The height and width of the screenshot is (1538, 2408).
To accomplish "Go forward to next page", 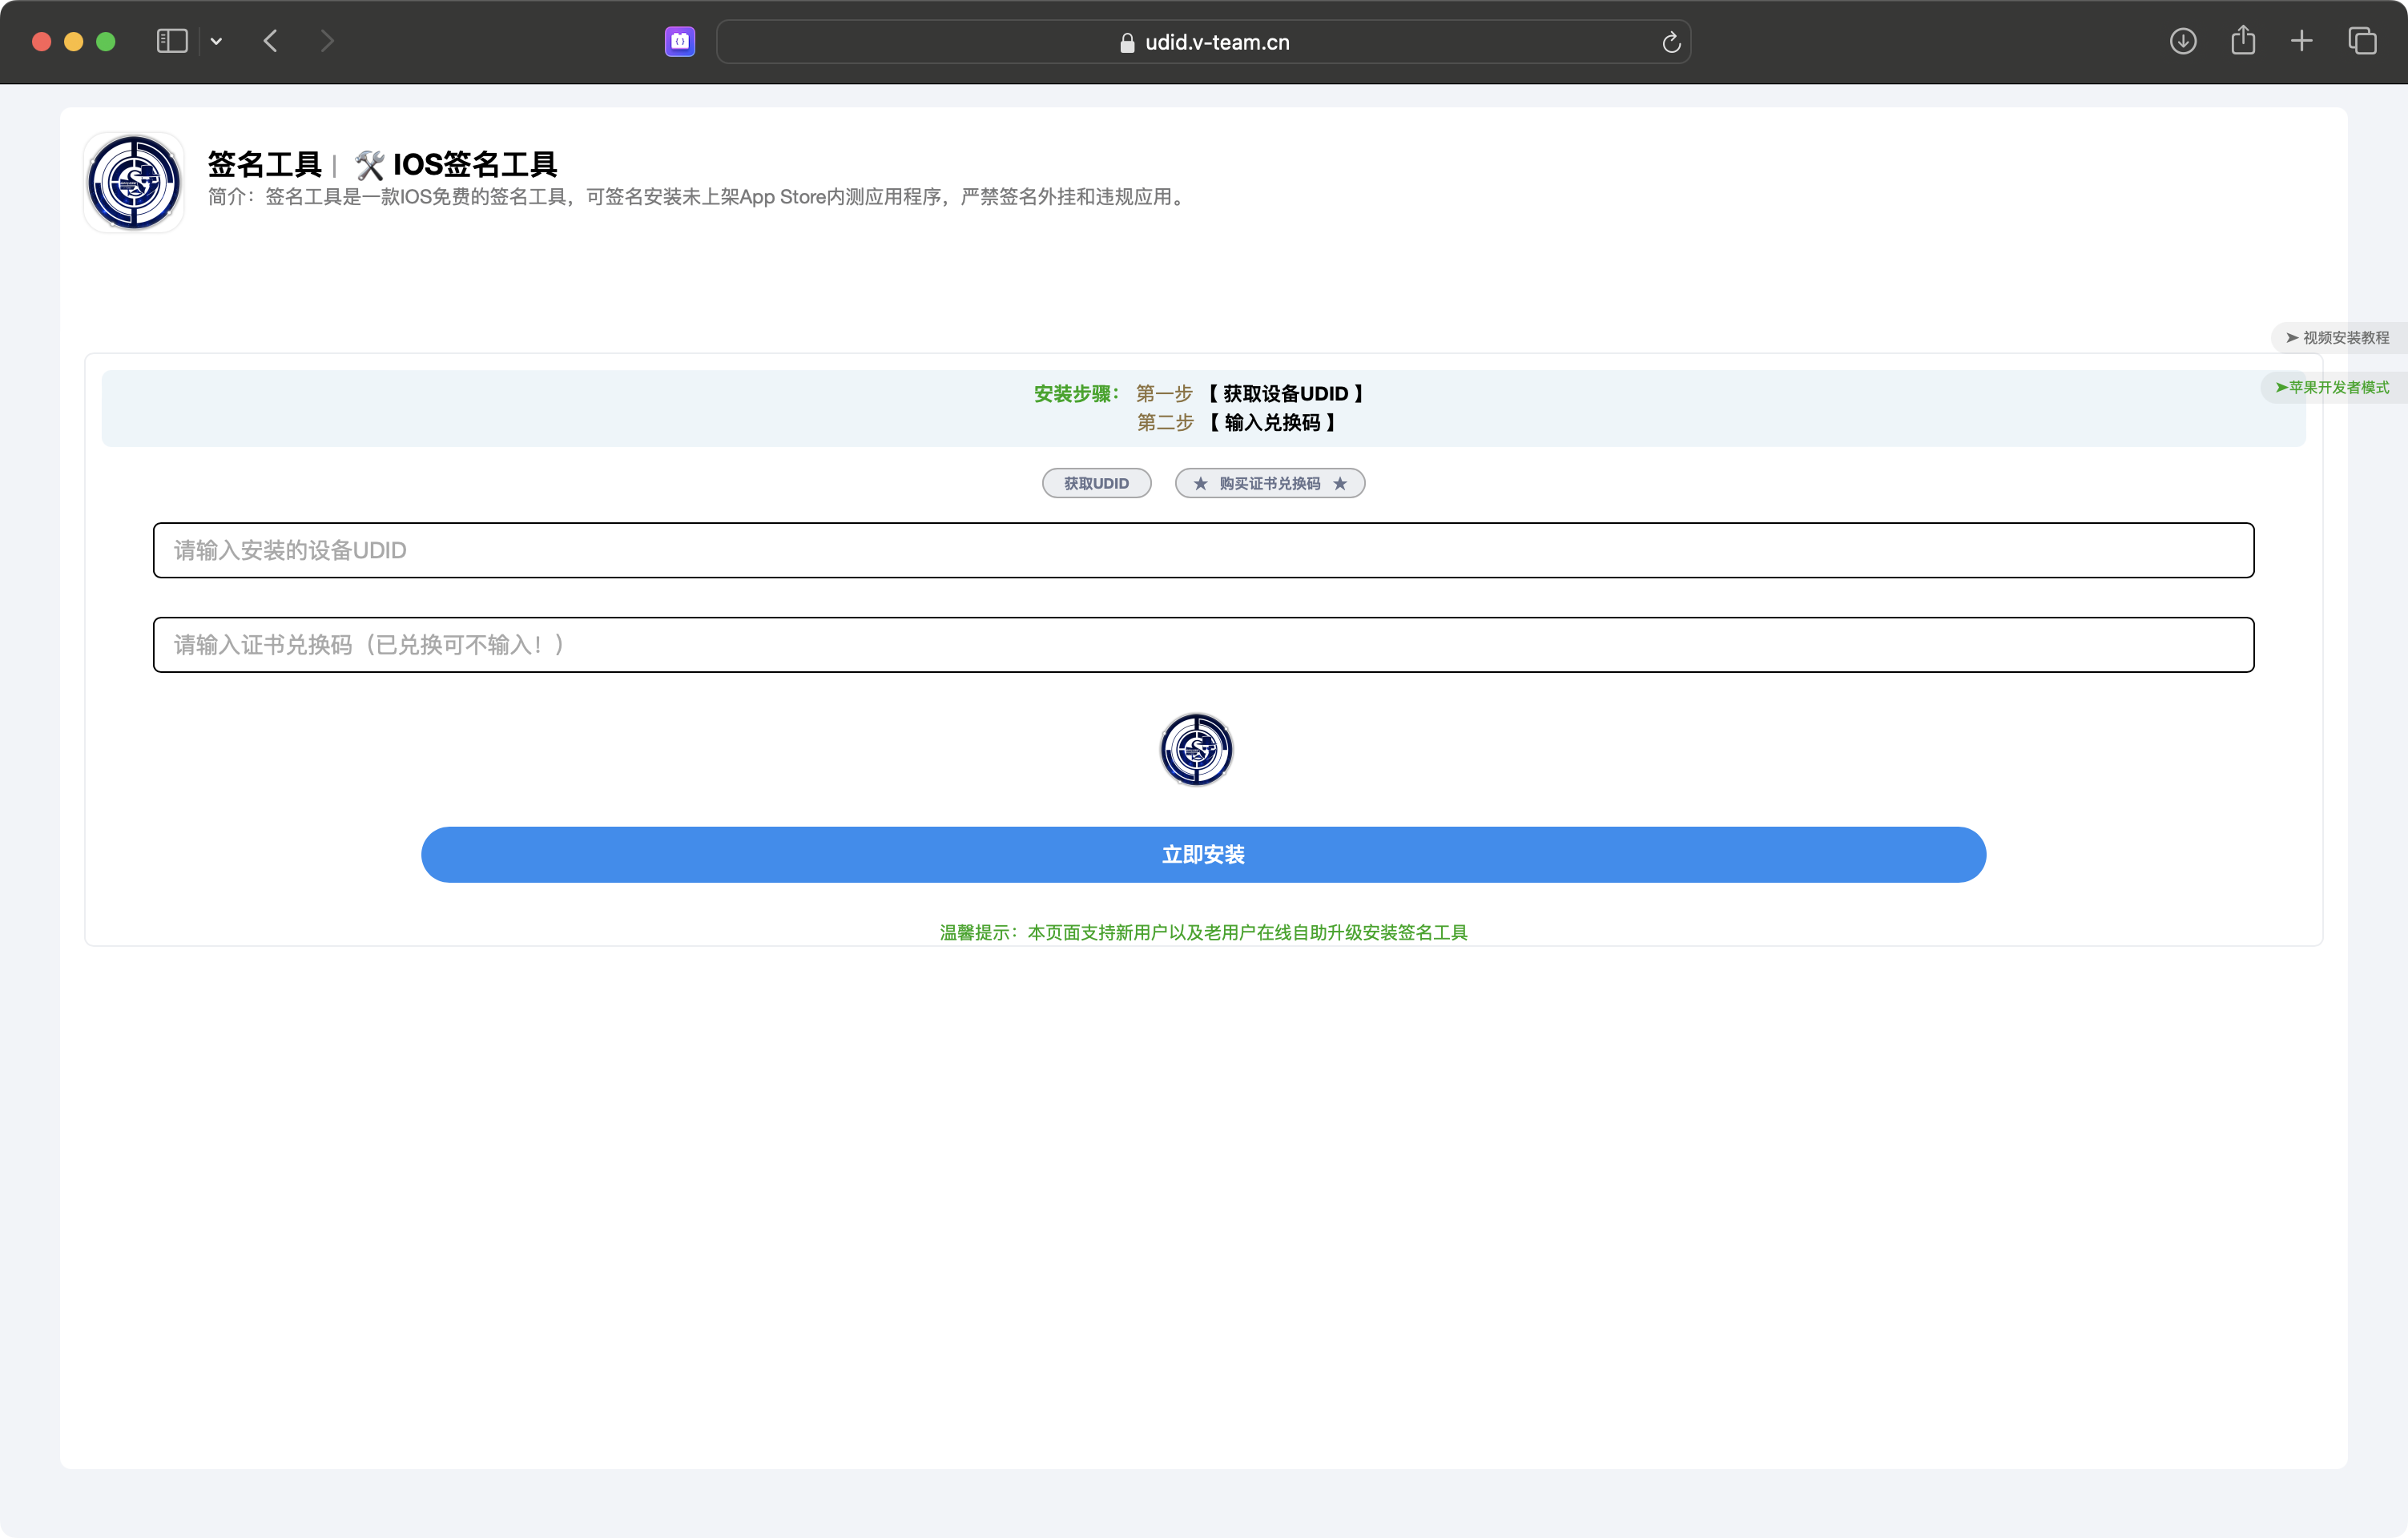I will tap(327, 41).
